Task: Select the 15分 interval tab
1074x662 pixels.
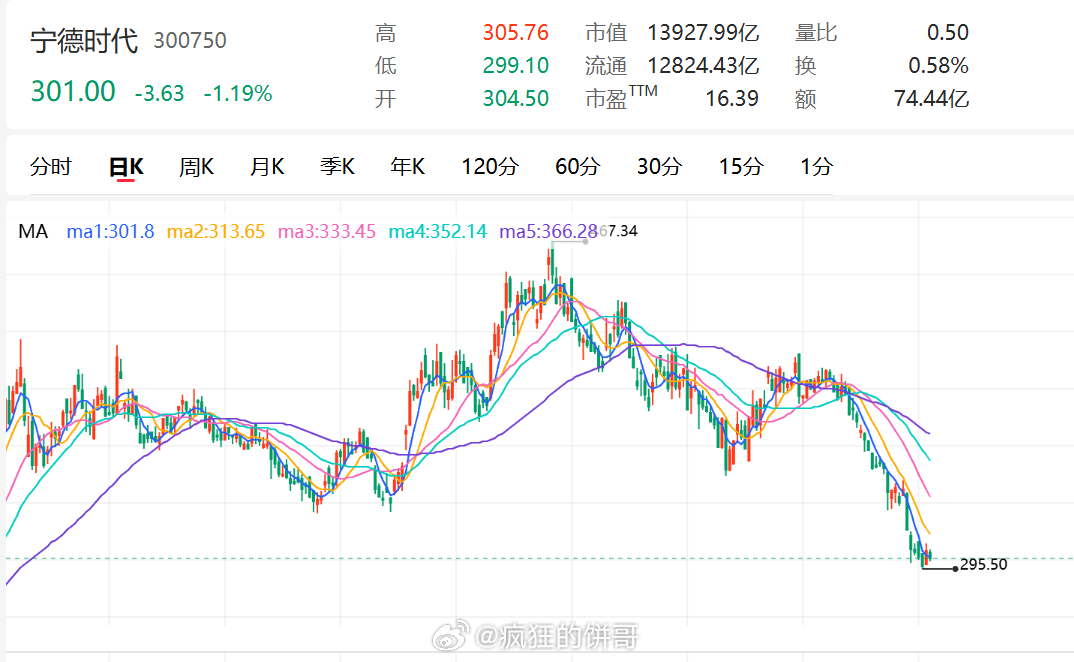Action: coord(741,167)
